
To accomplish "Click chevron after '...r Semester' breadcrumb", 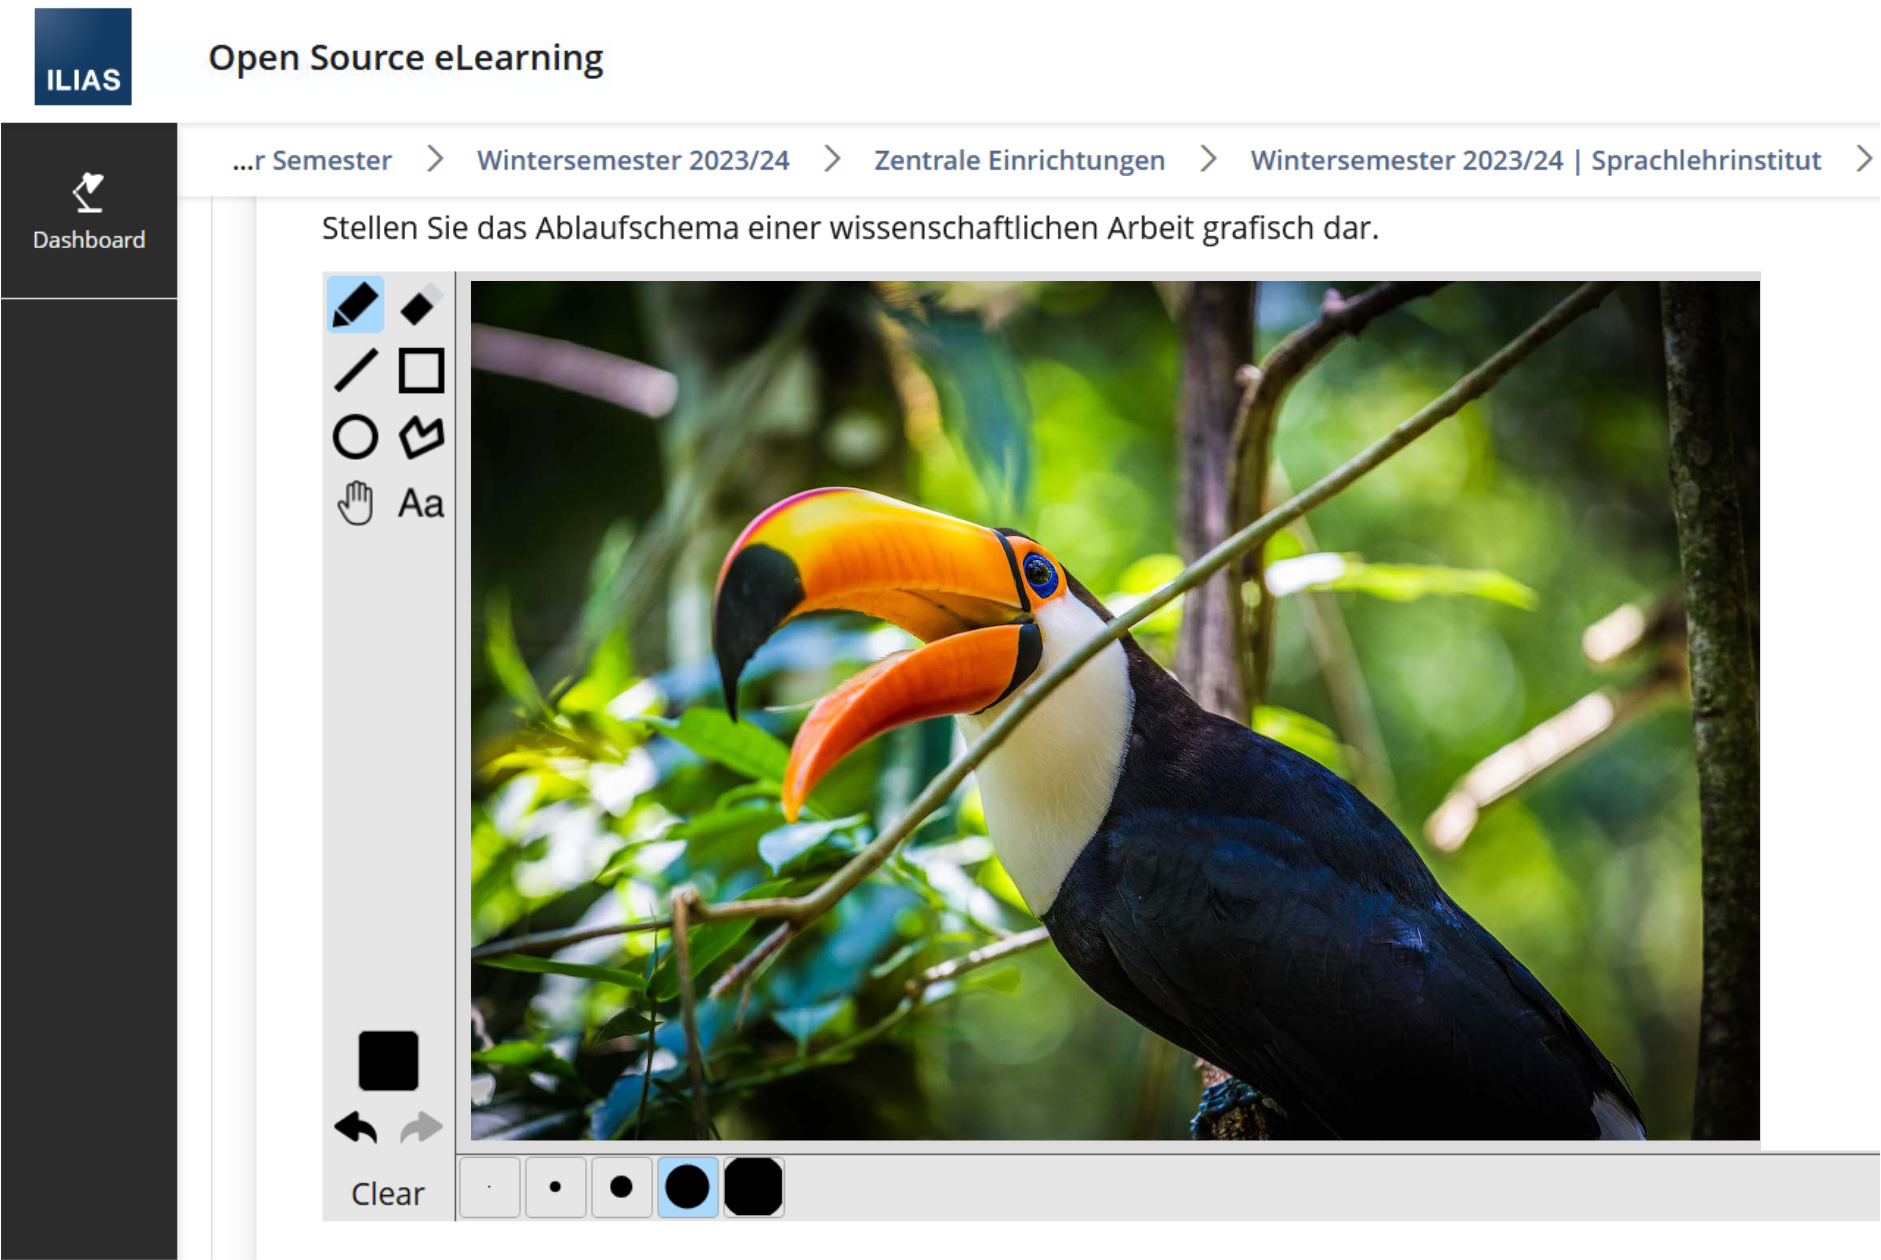I will [x=435, y=159].
